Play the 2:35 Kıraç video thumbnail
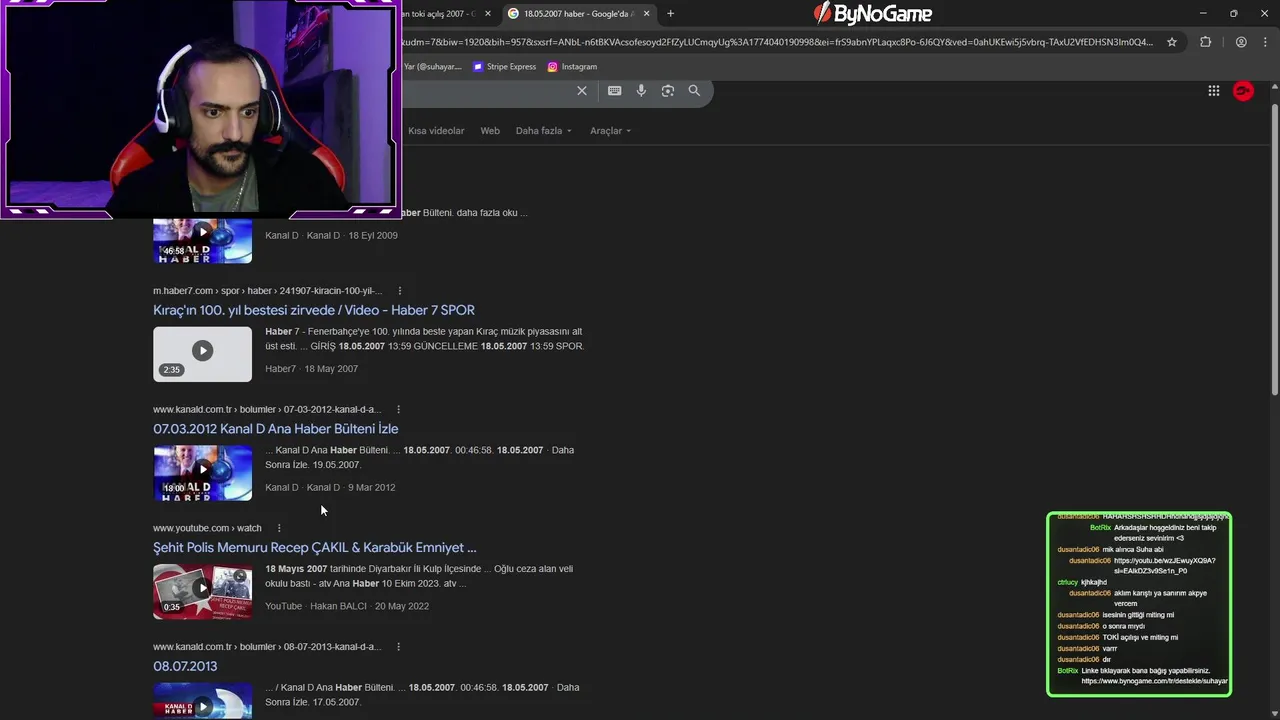The width and height of the screenshot is (1280, 720). (202, 354)
